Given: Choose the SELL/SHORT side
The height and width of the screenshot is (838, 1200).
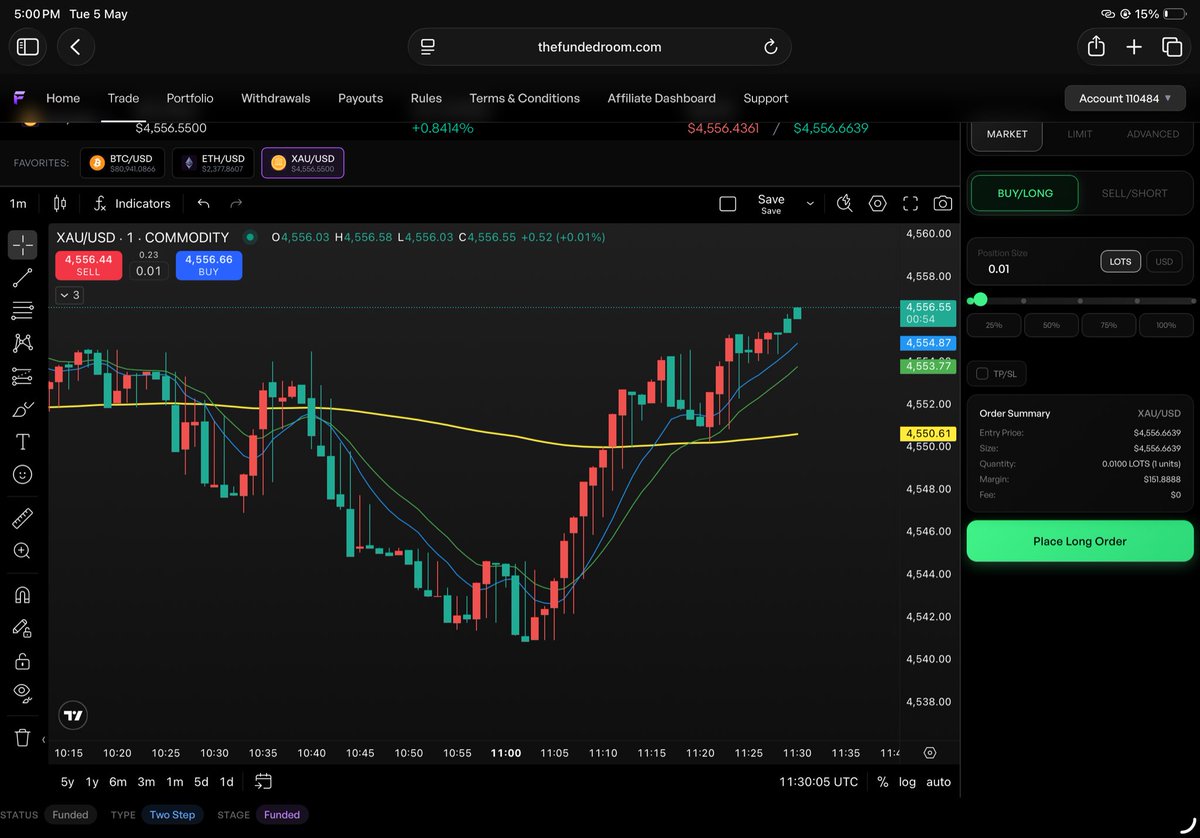Looking at the screenshot, I should click(1135, 193).
